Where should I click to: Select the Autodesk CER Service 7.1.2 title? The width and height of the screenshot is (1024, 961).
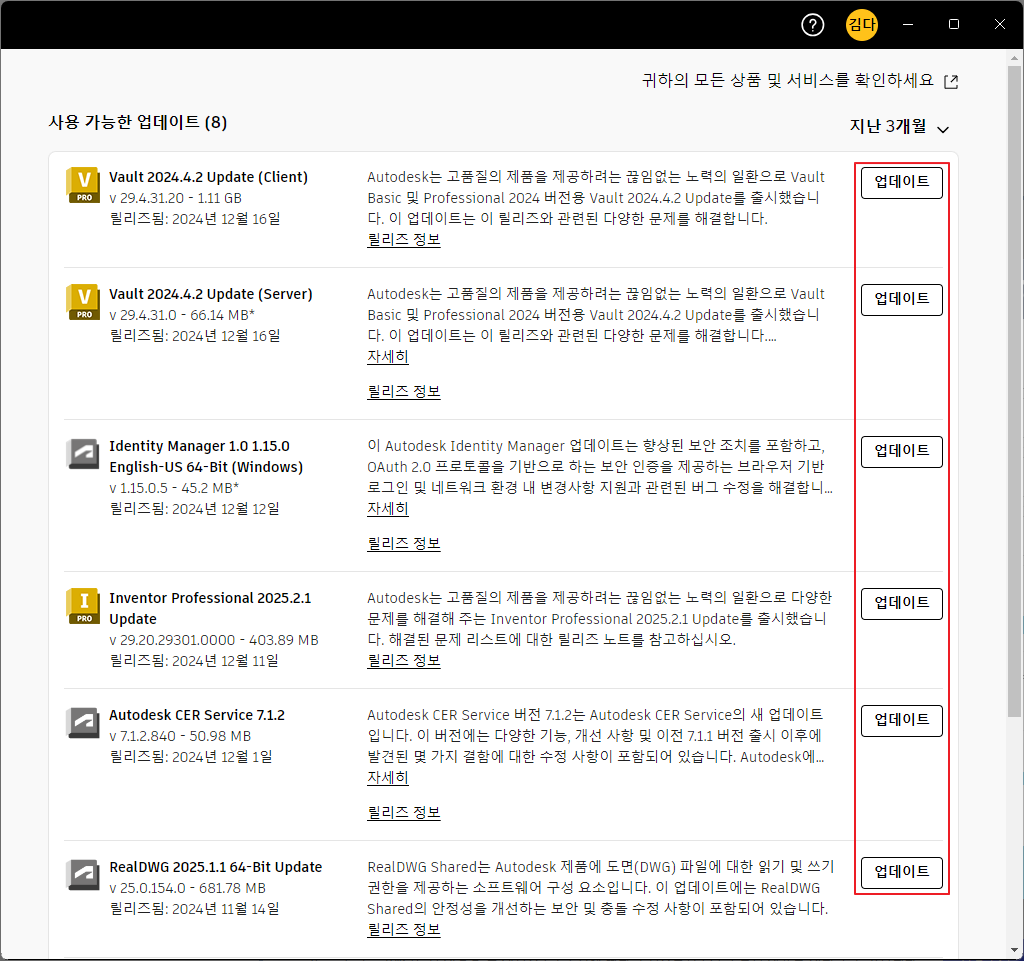[x=197, y=715]
